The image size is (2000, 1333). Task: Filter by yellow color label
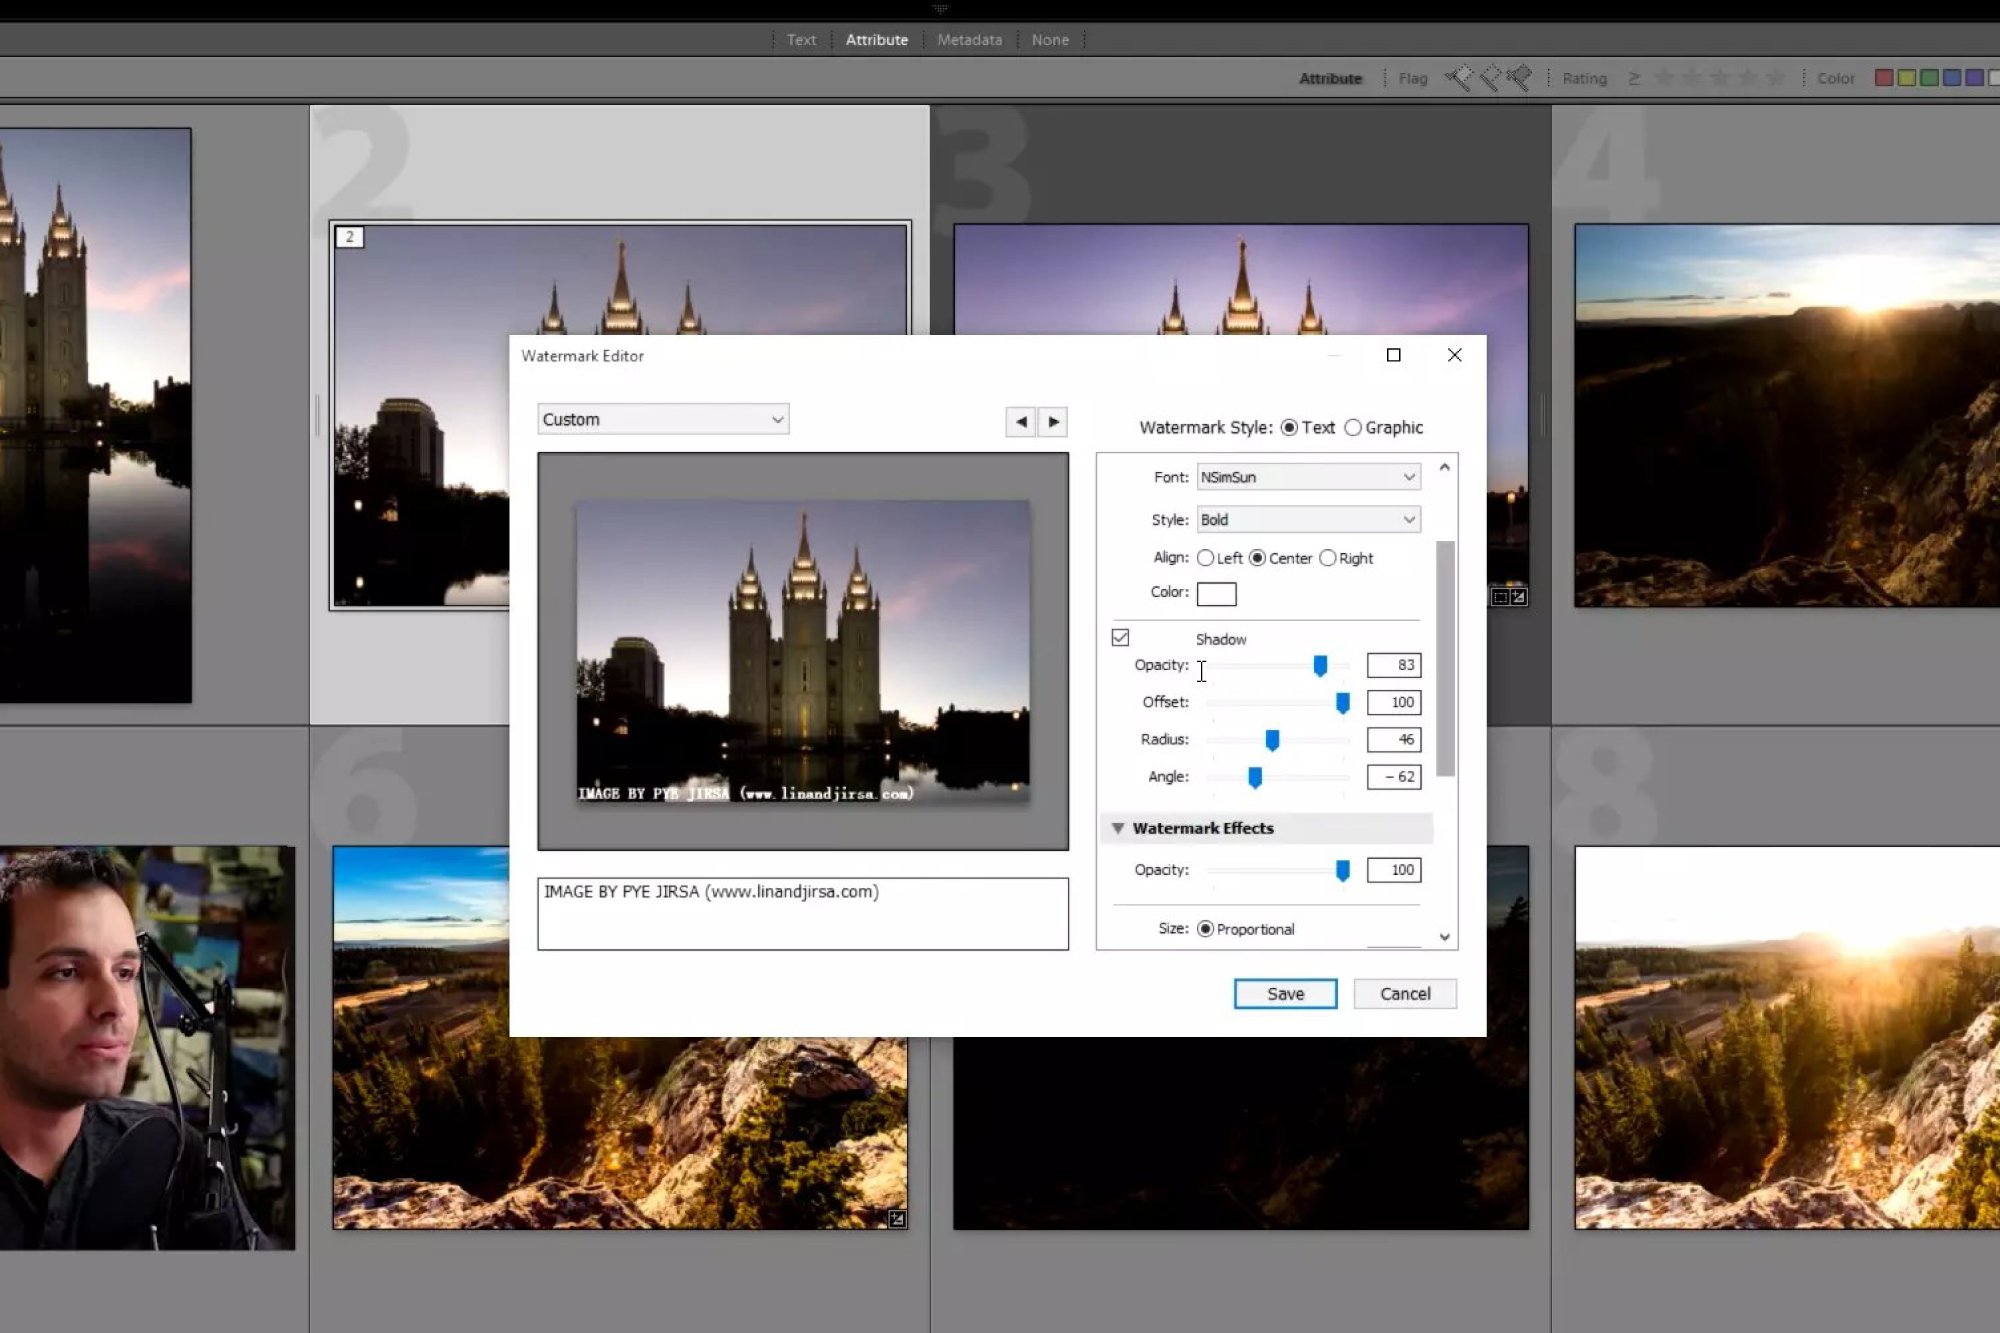coord(1907,78)
